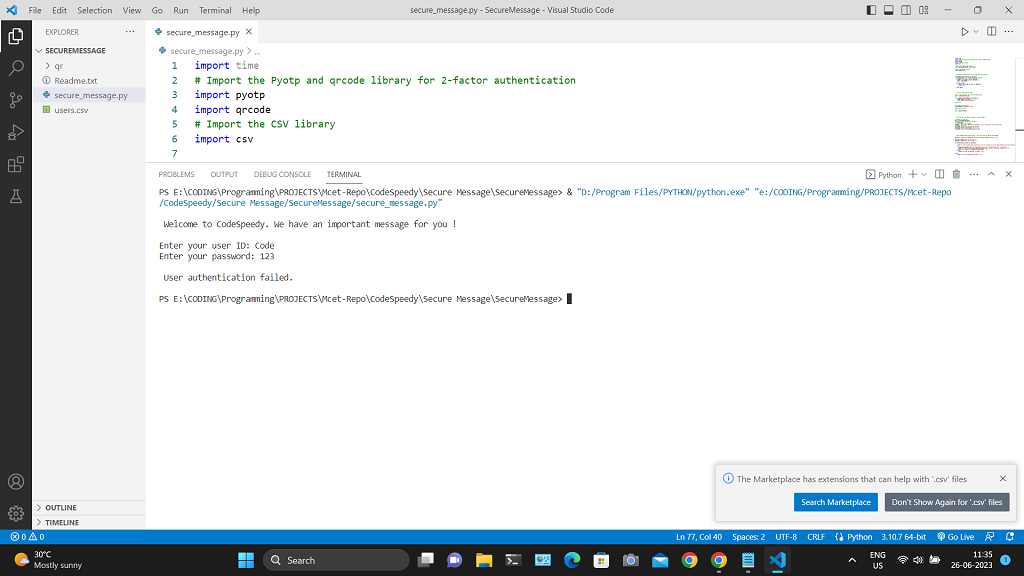Split the editor to the right
Viewport: 1024px width, 576px height.
coord(991,31)
